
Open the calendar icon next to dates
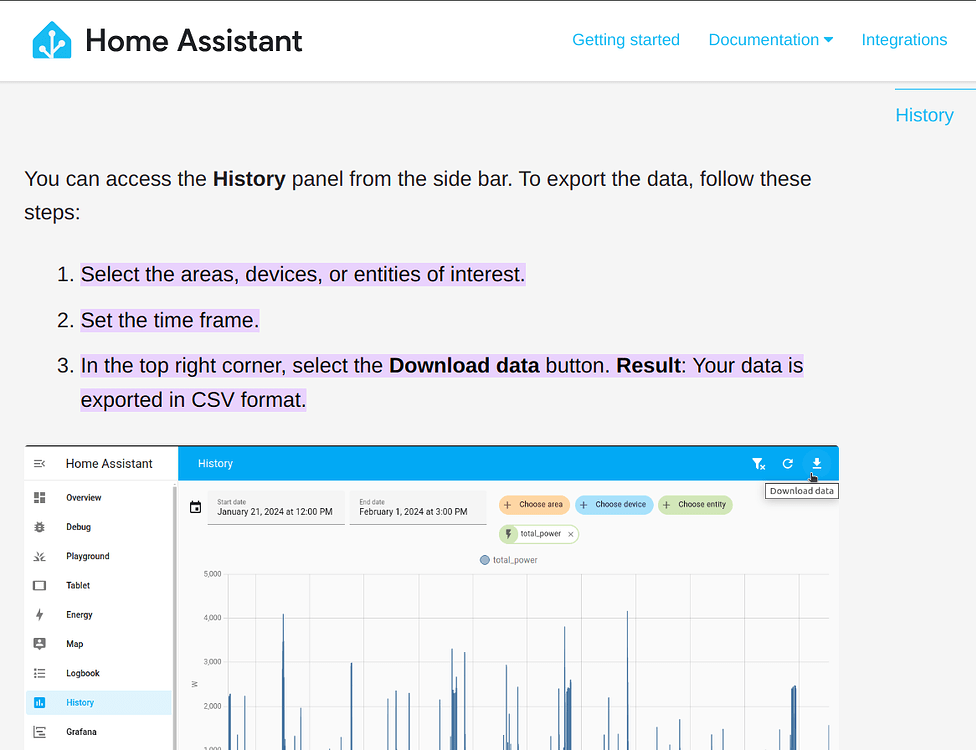(x=195, y=507)
